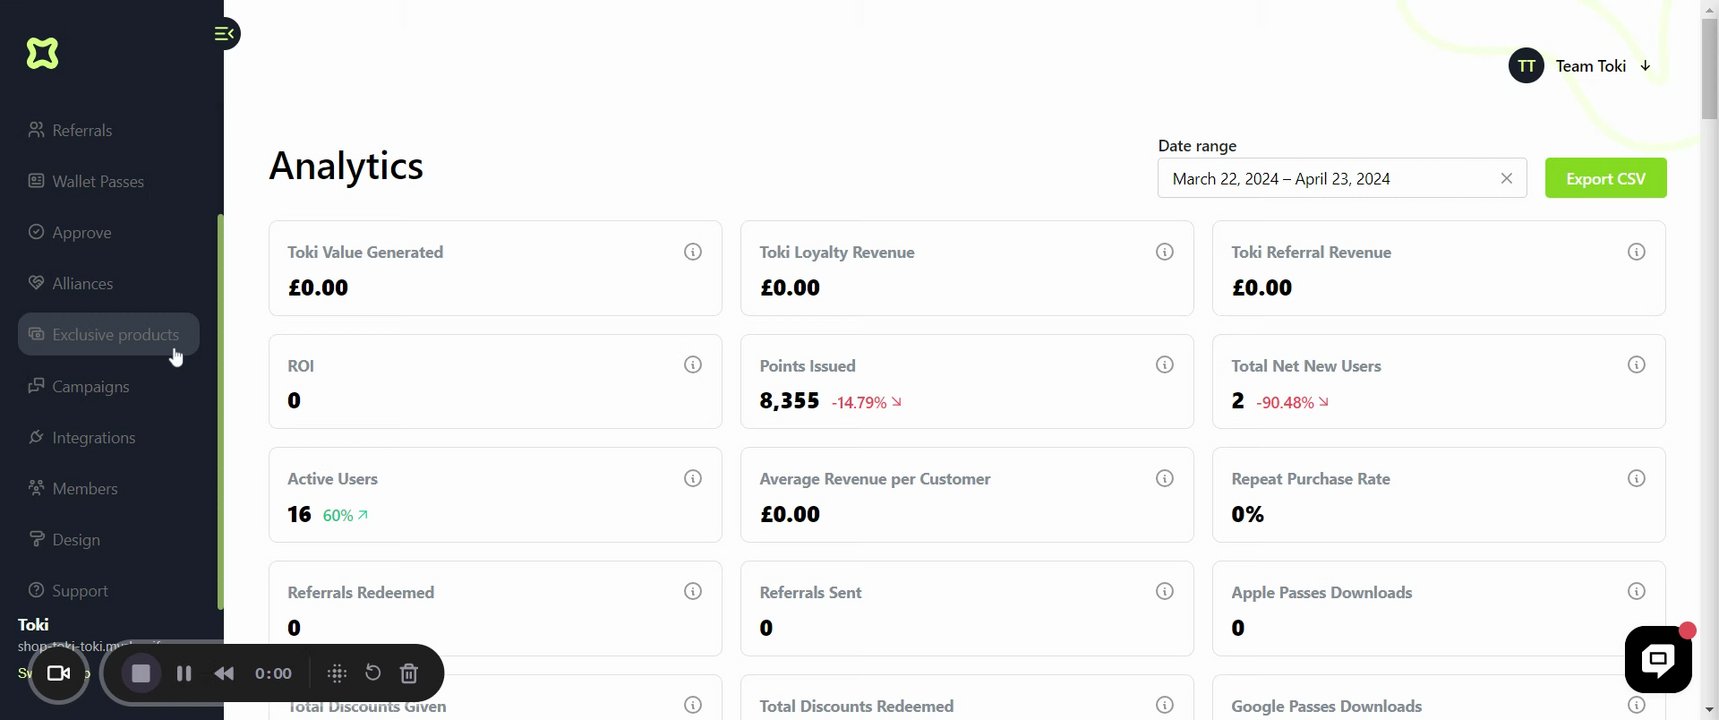
Task: Open the live chat widget
Action: [x=1657, y=658]
